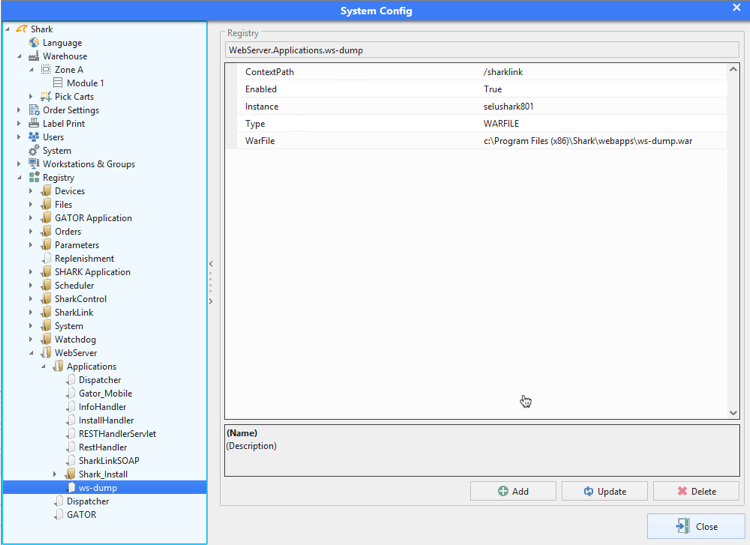Expand the Devices folder arrow
750x545 pixels.
pyautogui.click(x=31, y=191)
